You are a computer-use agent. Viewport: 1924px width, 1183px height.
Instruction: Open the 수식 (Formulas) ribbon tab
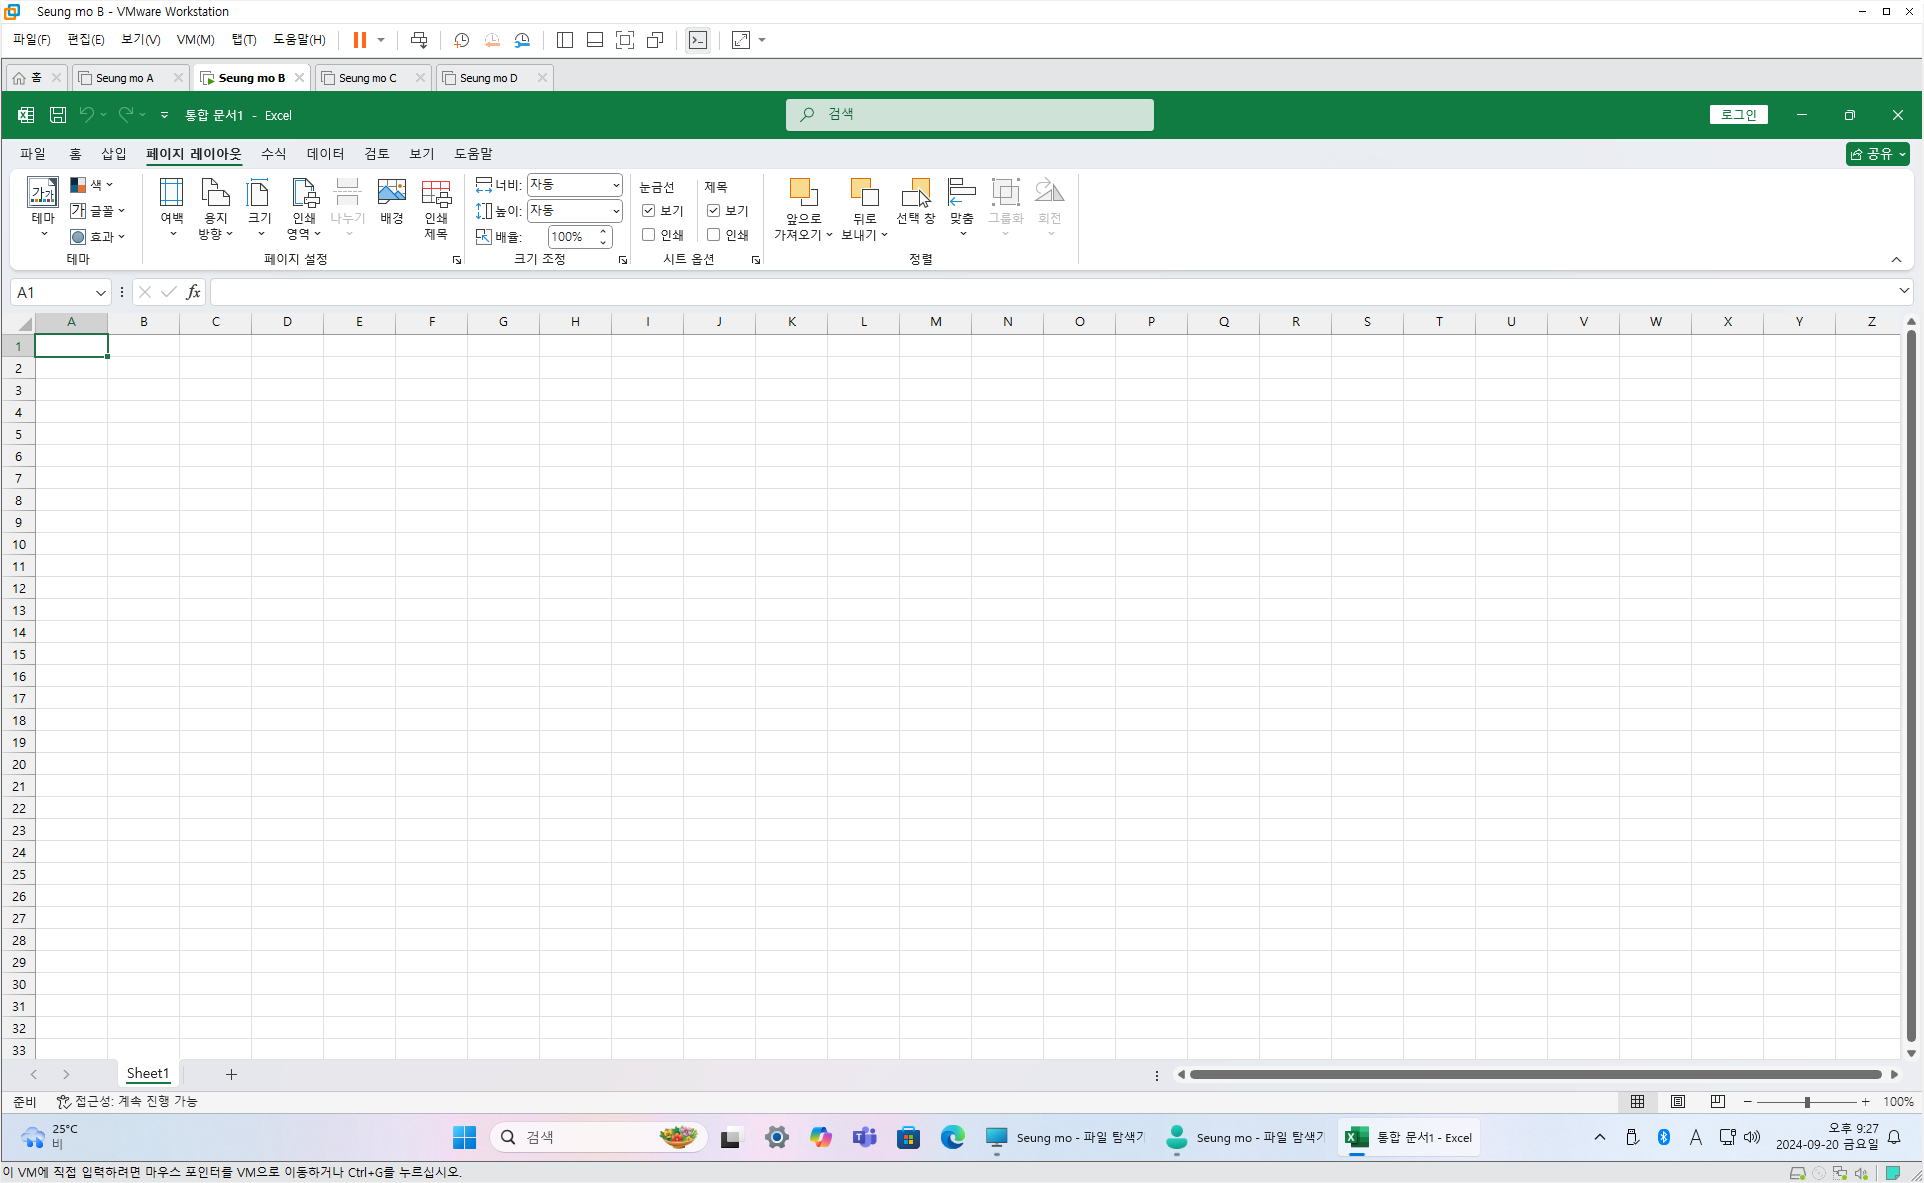pos(273,154)
